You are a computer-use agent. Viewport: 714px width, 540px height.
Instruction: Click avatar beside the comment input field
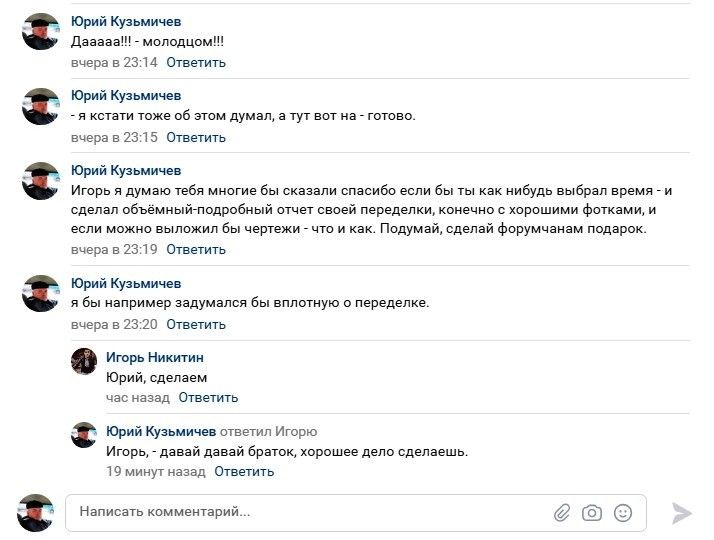[x=36, y=513]
